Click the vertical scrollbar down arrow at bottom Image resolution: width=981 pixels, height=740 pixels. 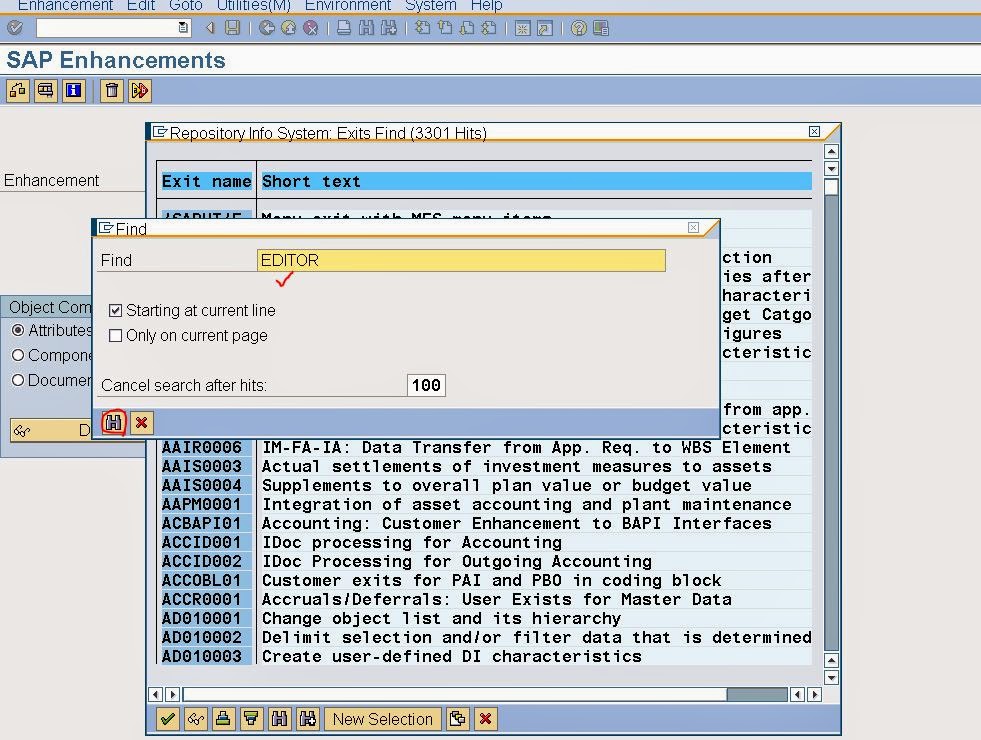coord(831,677)
